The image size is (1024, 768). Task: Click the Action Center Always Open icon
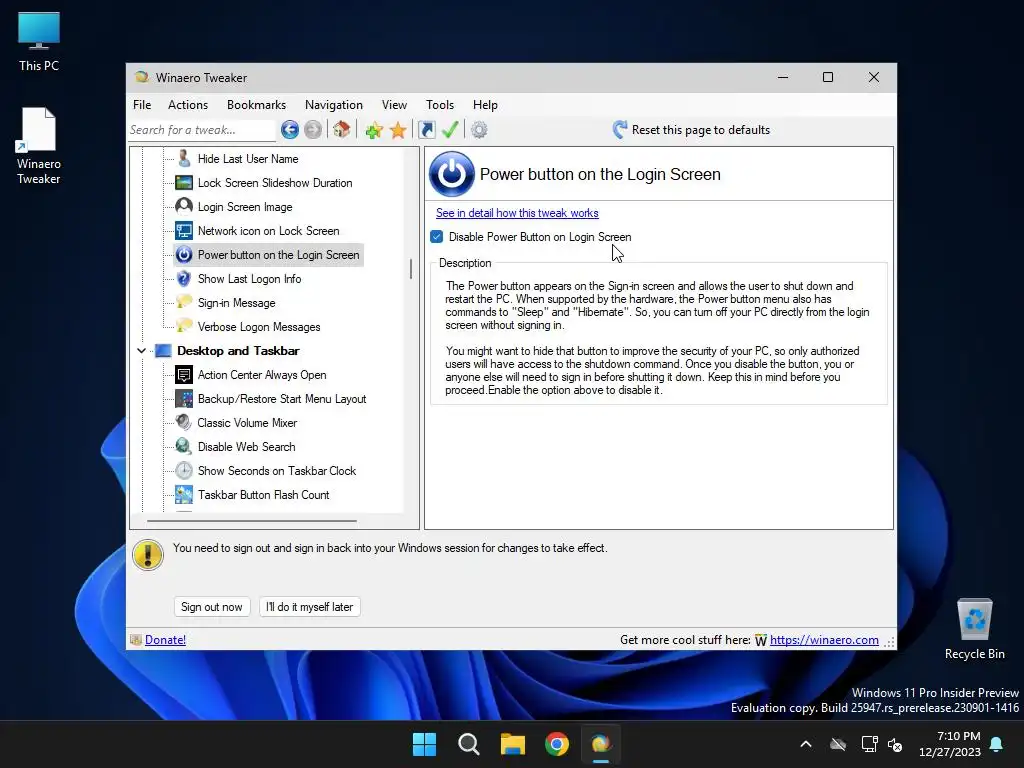tap(184, 375)
